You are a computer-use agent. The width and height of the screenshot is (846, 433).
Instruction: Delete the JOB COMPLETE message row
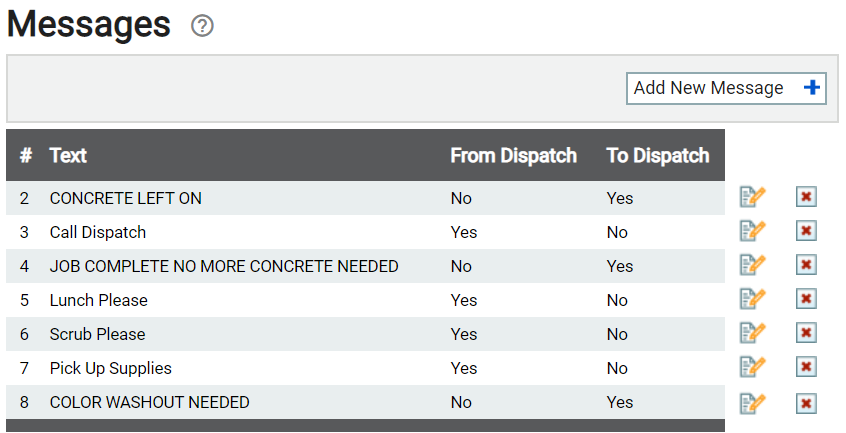pos(806,265)
